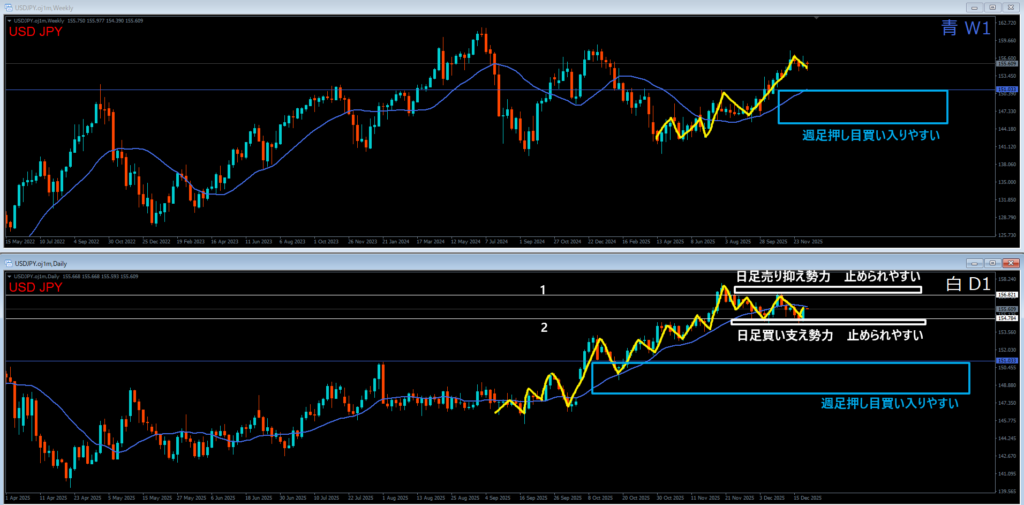Click the 白 D1 label on Daily chart
The width and height of the screenshot is (1024, 505).
click(x=966, y=286)
